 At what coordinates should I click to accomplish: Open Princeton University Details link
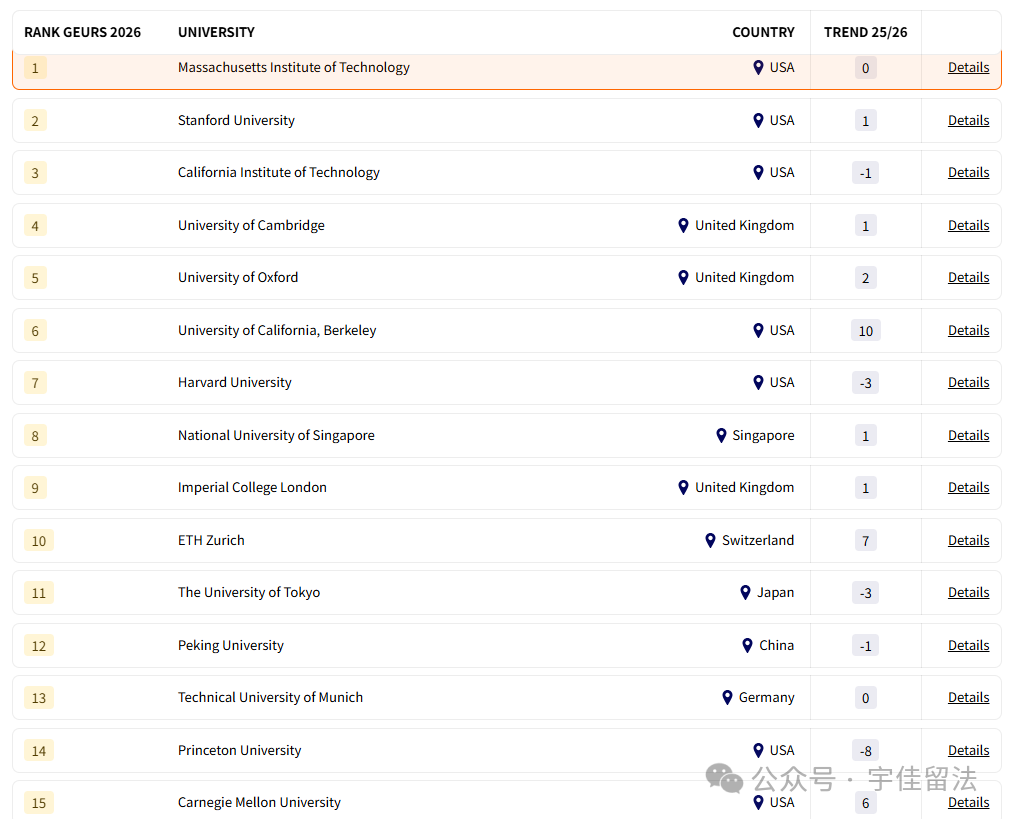tap(968, 750)
